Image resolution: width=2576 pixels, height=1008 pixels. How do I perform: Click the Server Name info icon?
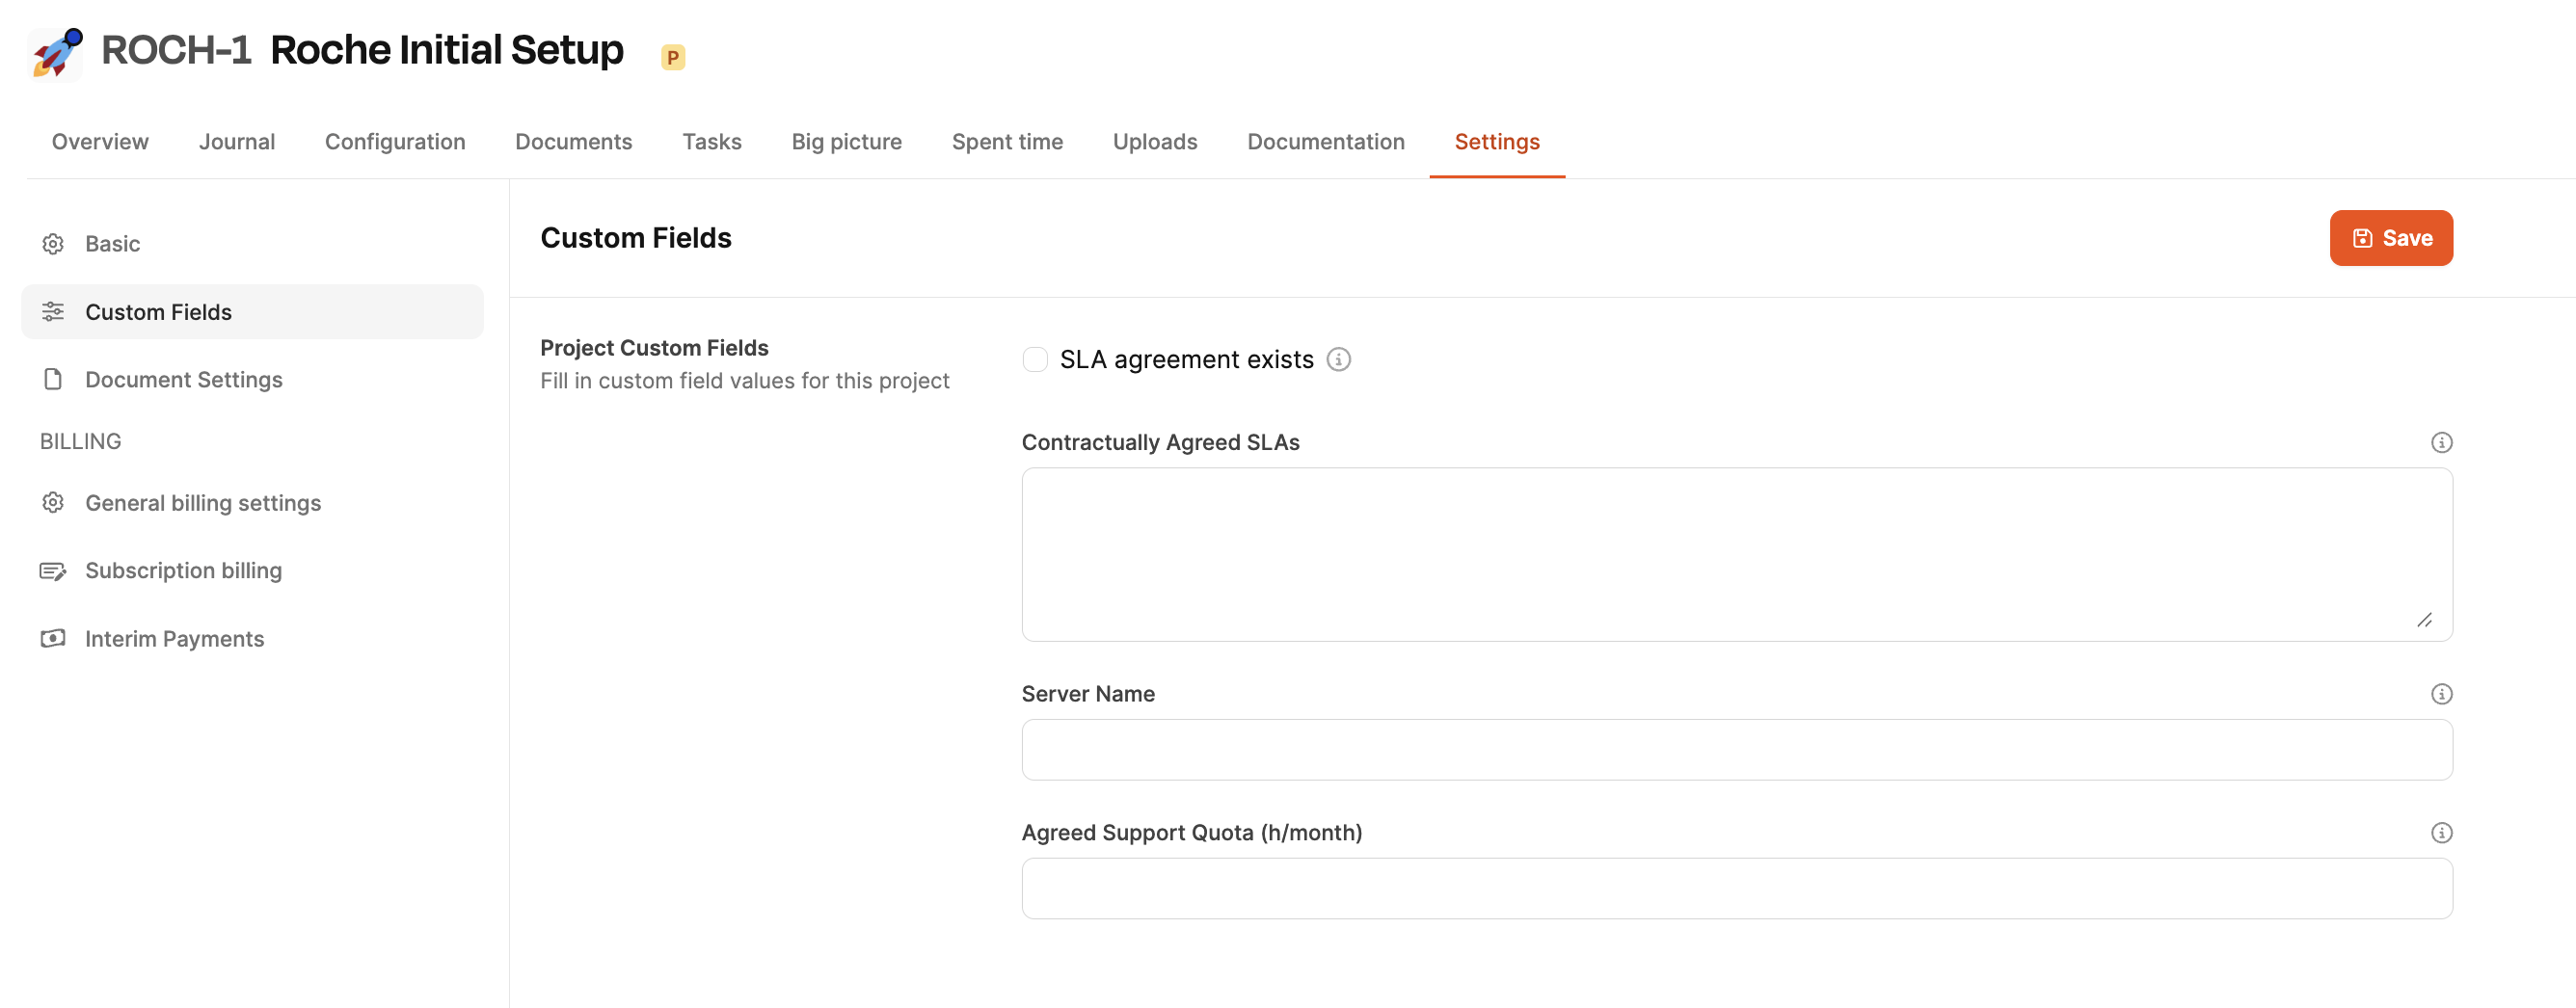coord(2441,694)
